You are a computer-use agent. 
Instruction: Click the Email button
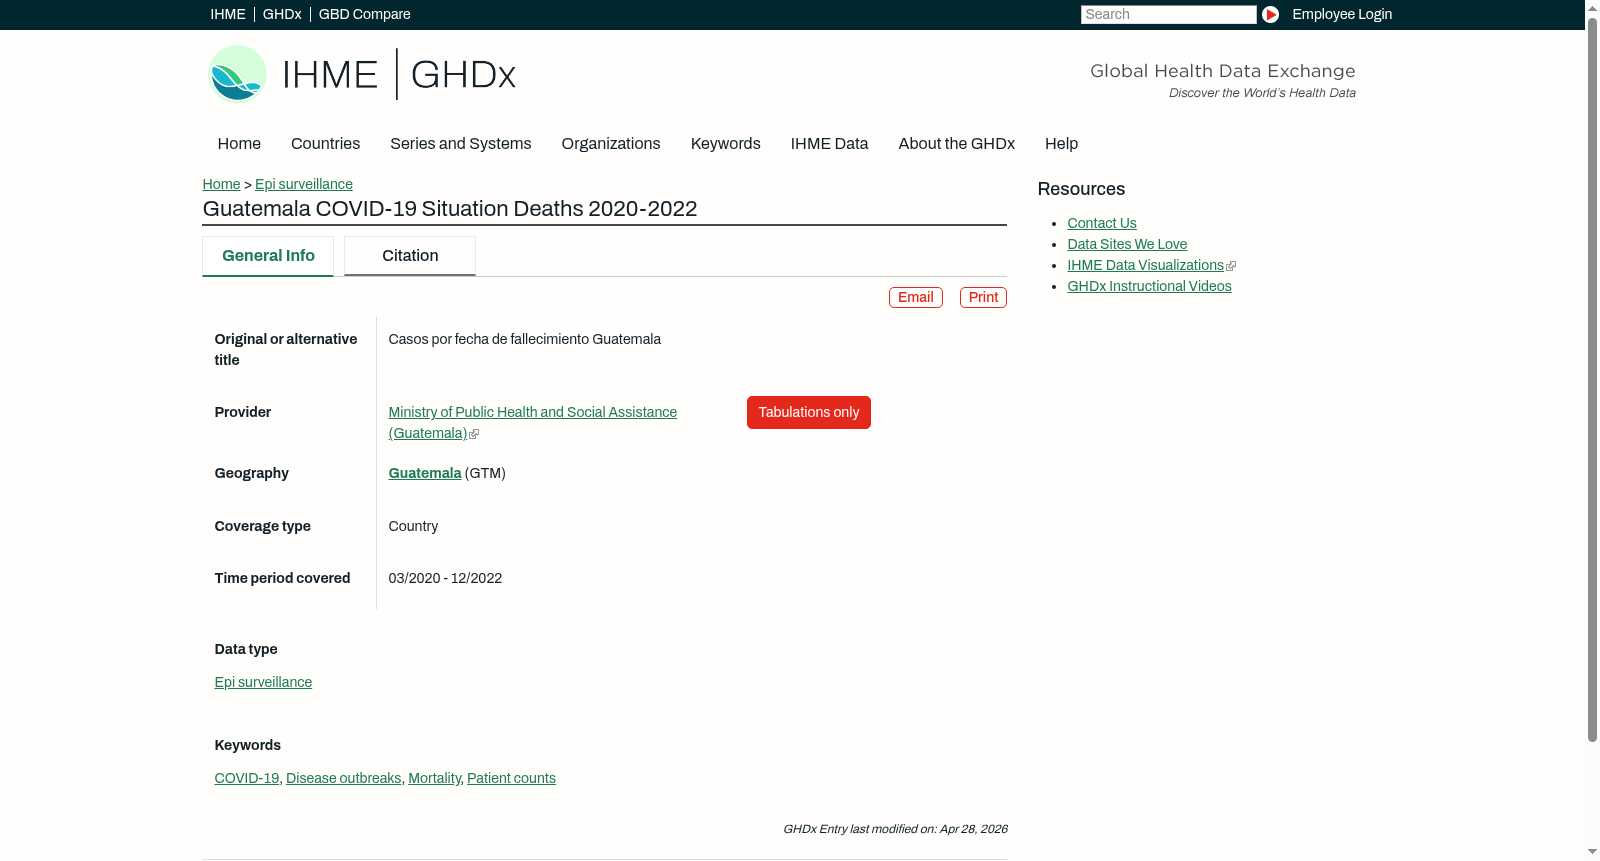pyautogui.click(x=916, y=297)
